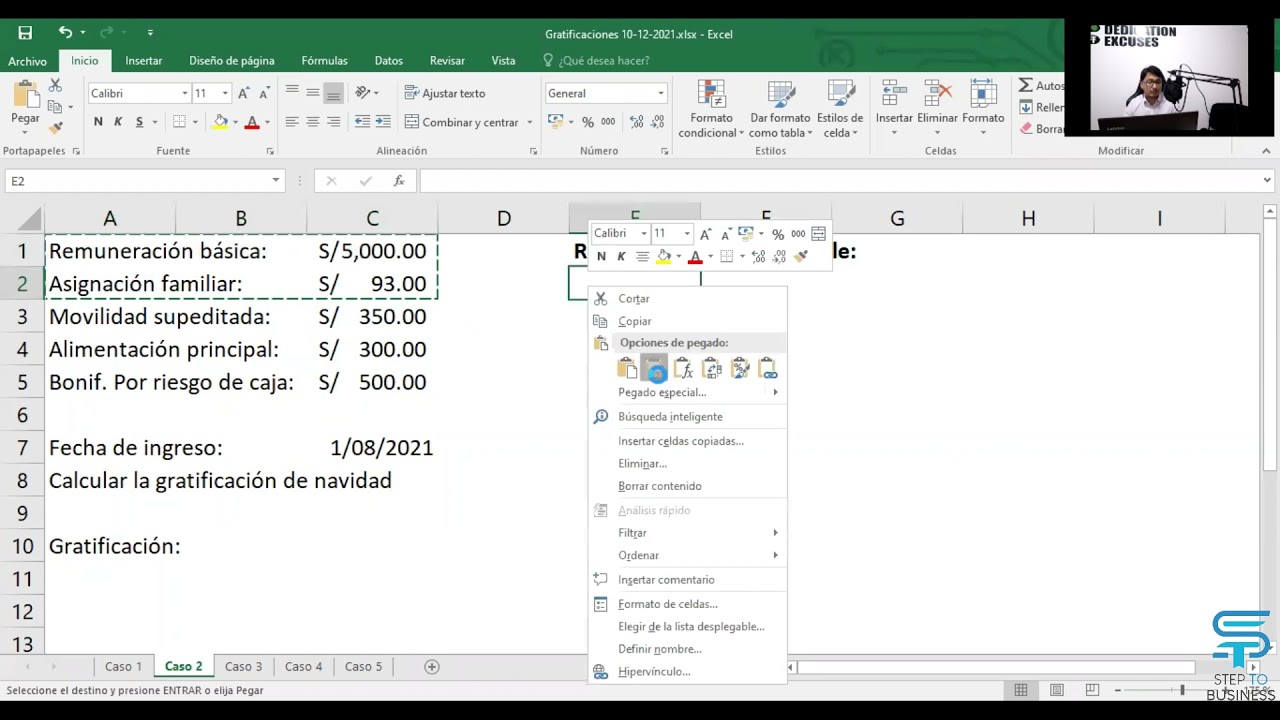Click ribbon Increase Font Size icon
Image resolution: width=1280 pixels, height=720 pixels.
pos(244,93)
